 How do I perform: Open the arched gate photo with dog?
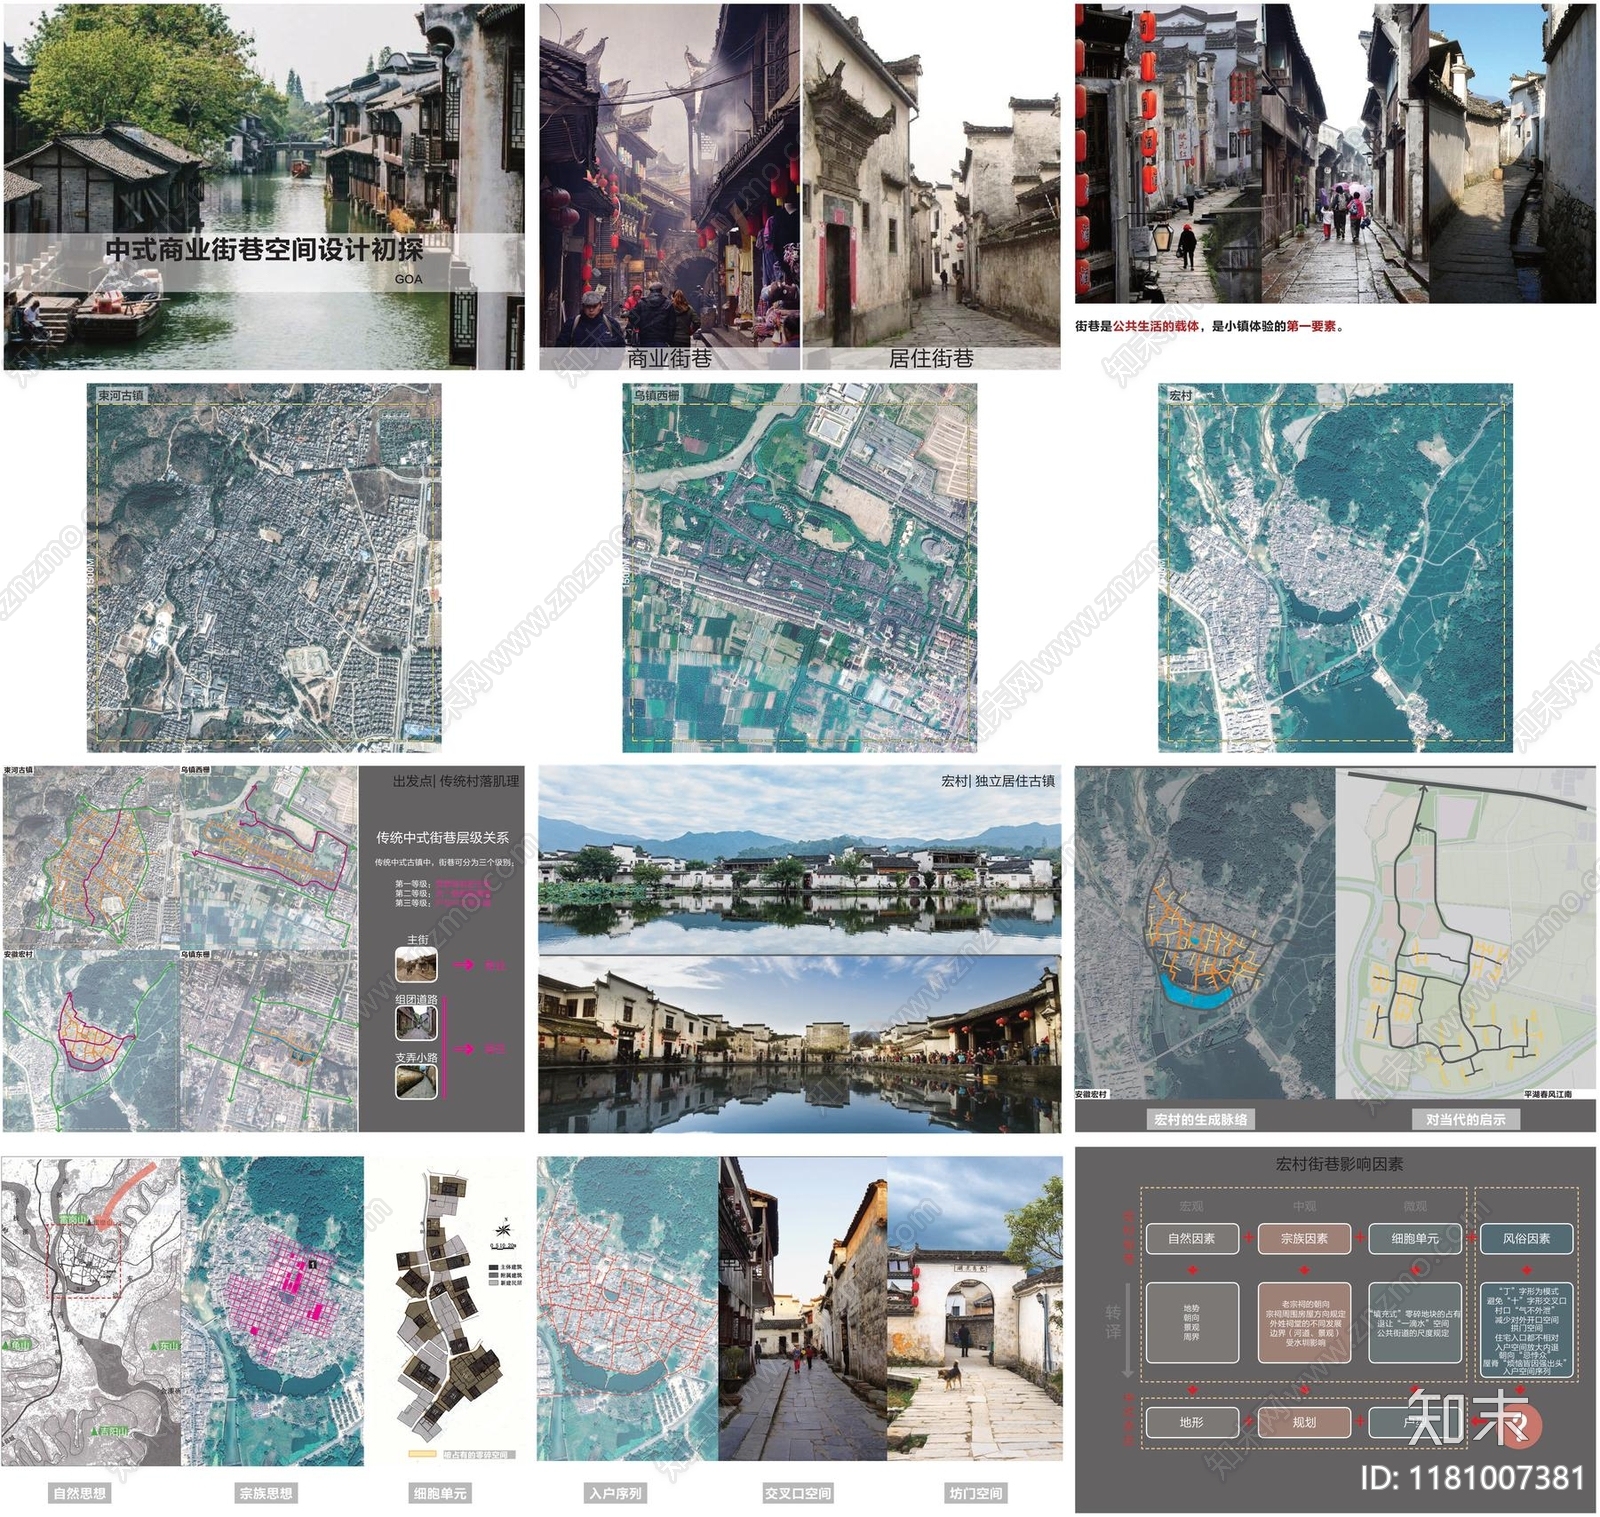point(975,1309)
